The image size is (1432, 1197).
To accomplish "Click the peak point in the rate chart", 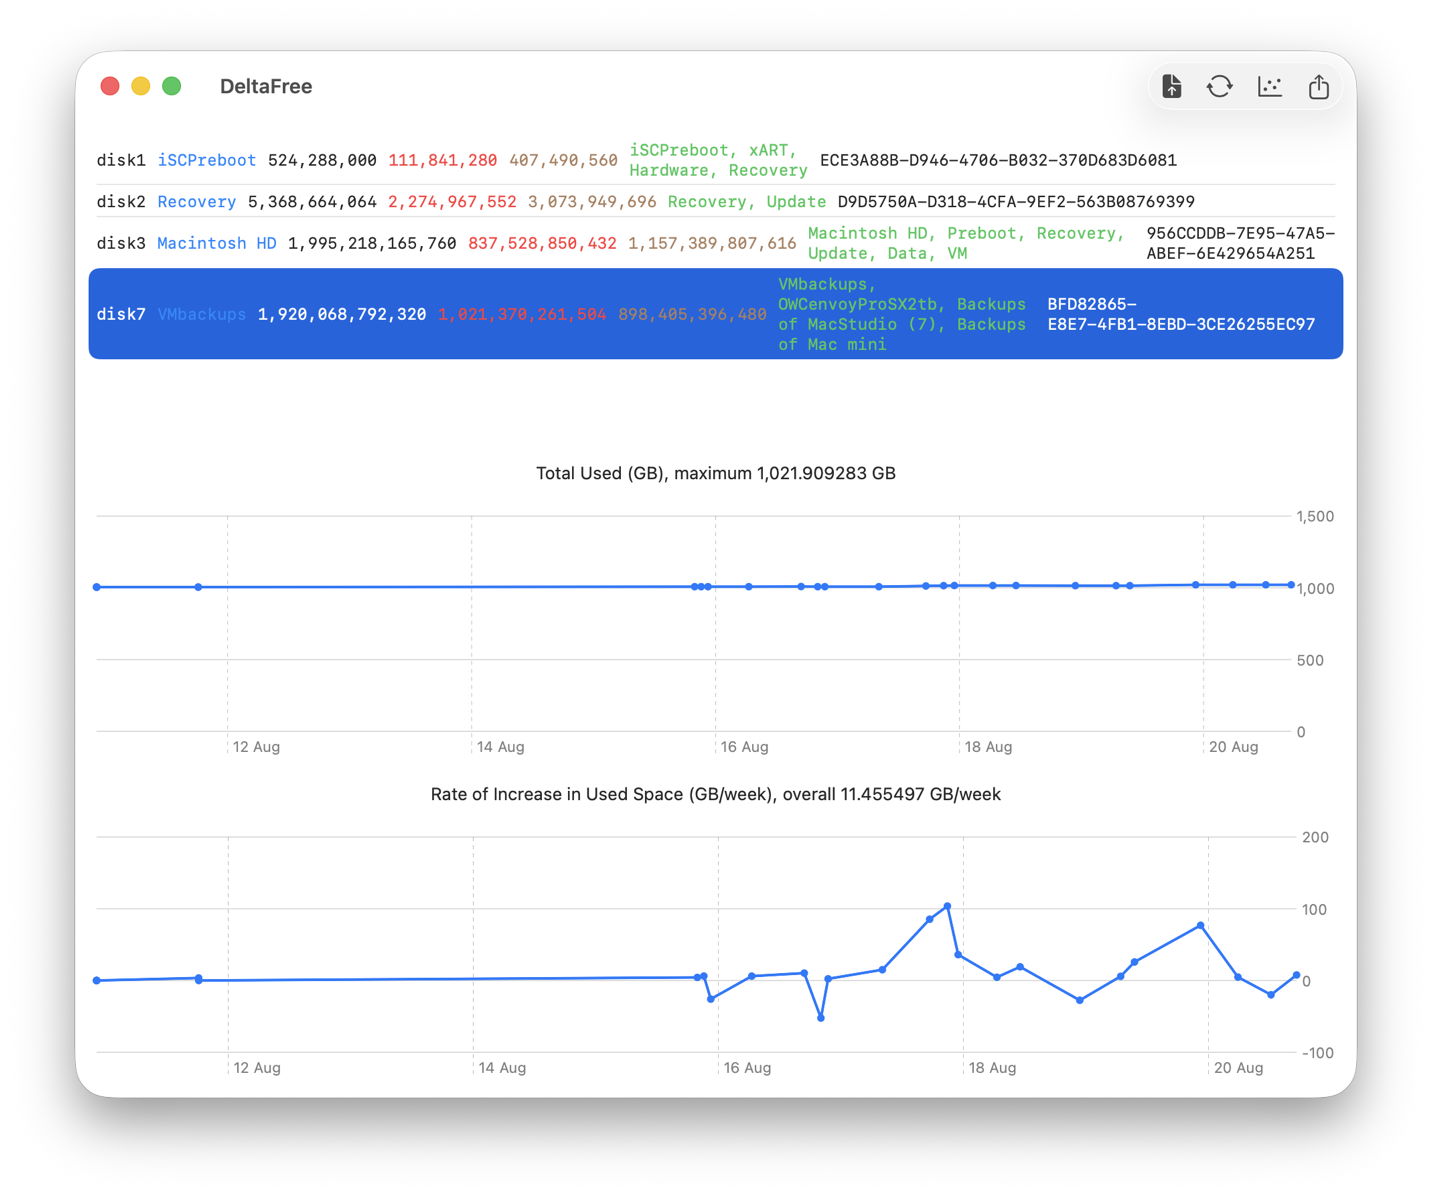I will click(947, 906).
